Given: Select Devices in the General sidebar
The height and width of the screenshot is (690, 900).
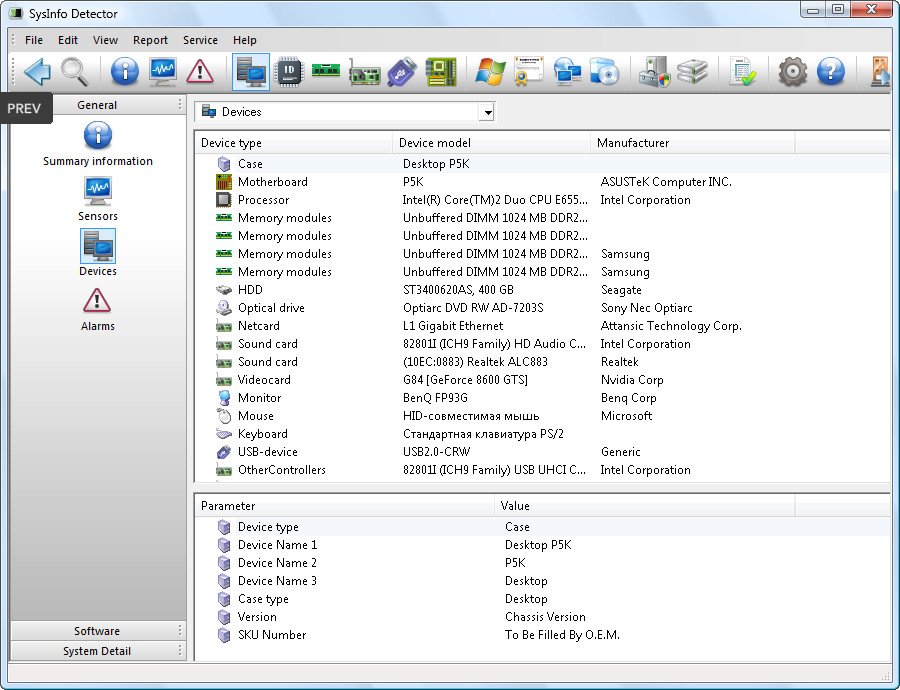Looking at the screenshot, I should click(x=98, y=253).
